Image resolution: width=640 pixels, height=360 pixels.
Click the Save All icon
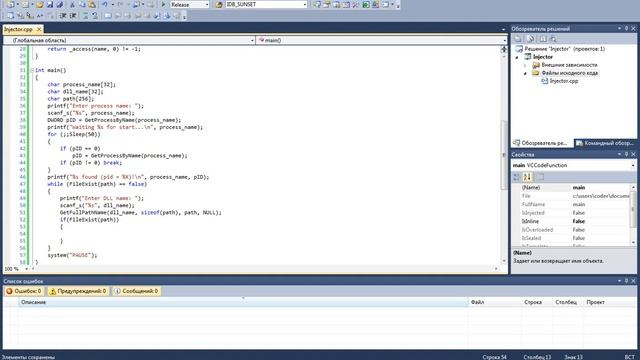click(60, 4)
